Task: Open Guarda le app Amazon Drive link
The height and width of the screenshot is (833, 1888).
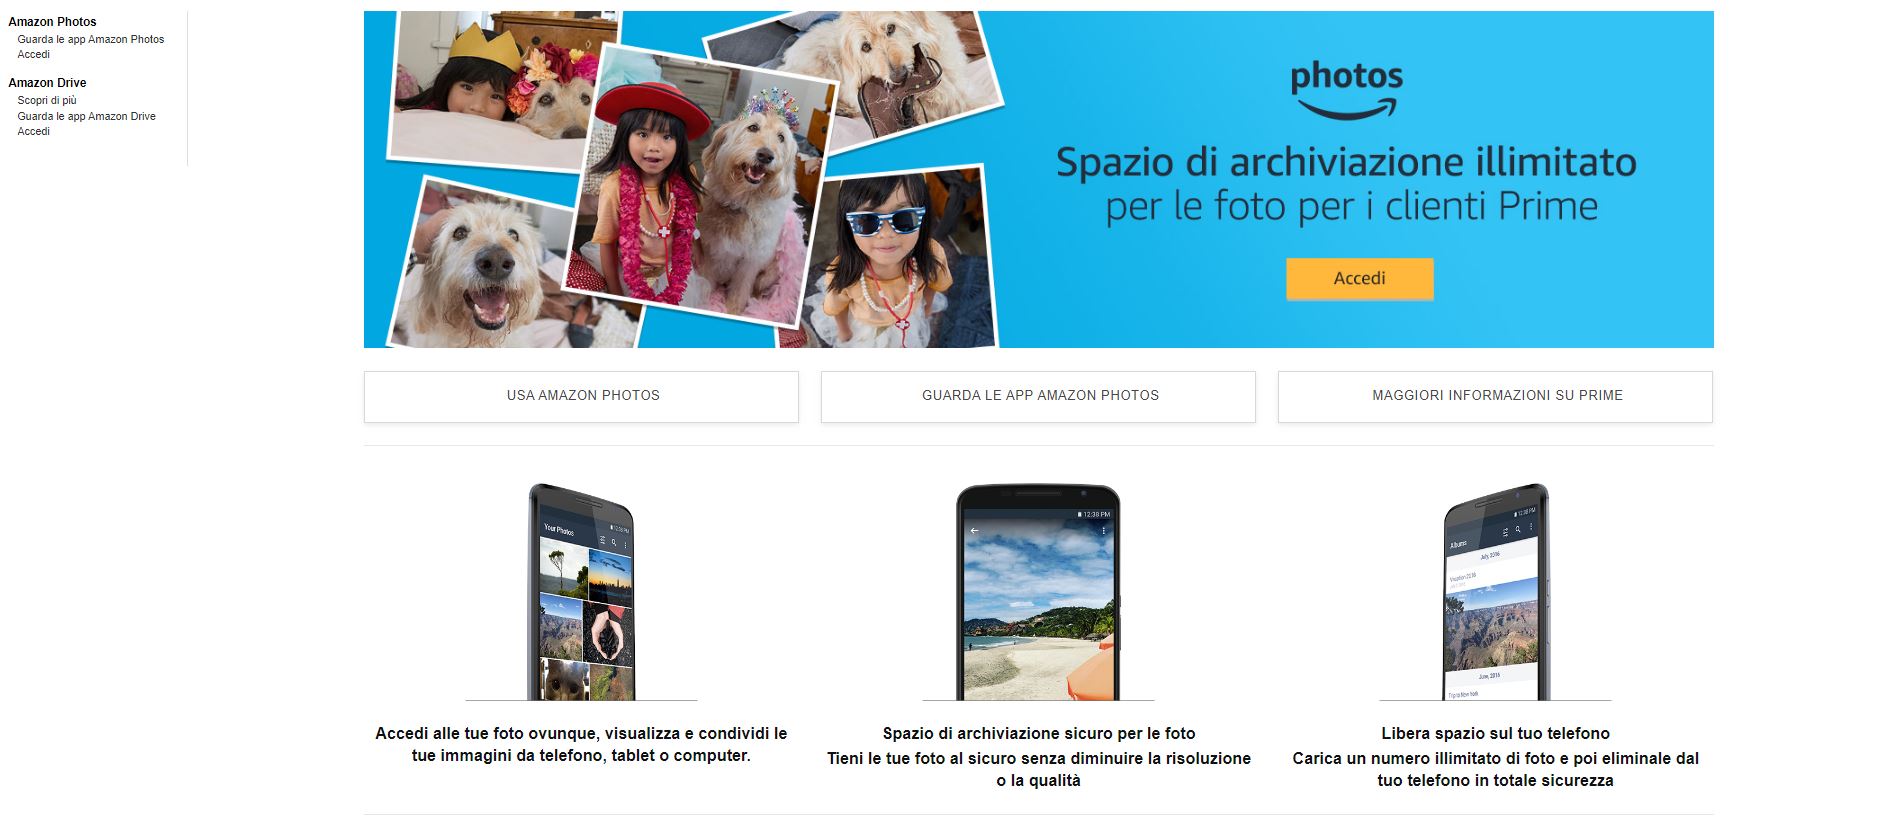Action: [x=87, y=117]
